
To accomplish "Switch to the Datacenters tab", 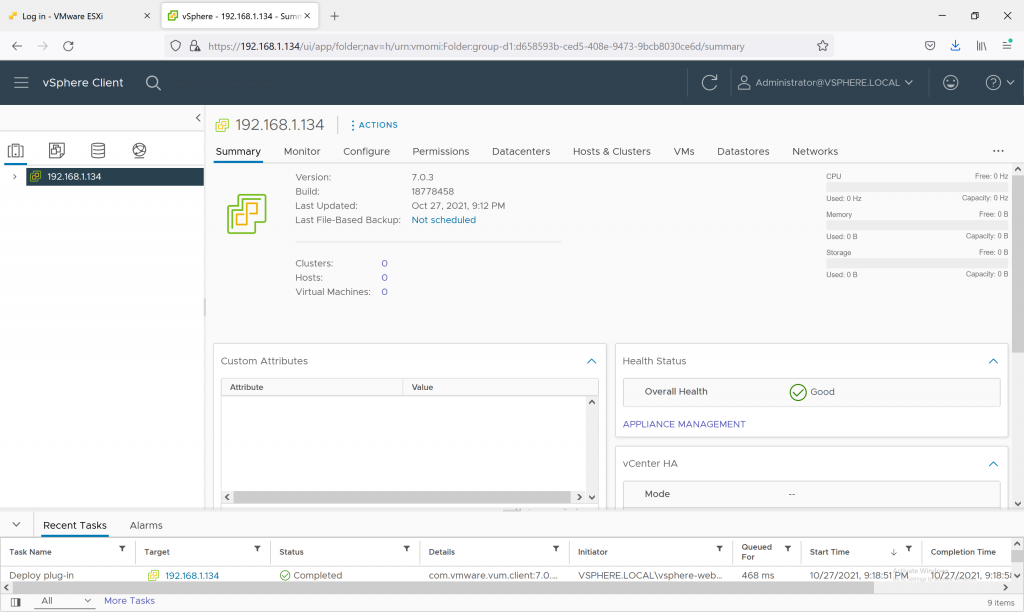I will [x=521, y=152].
